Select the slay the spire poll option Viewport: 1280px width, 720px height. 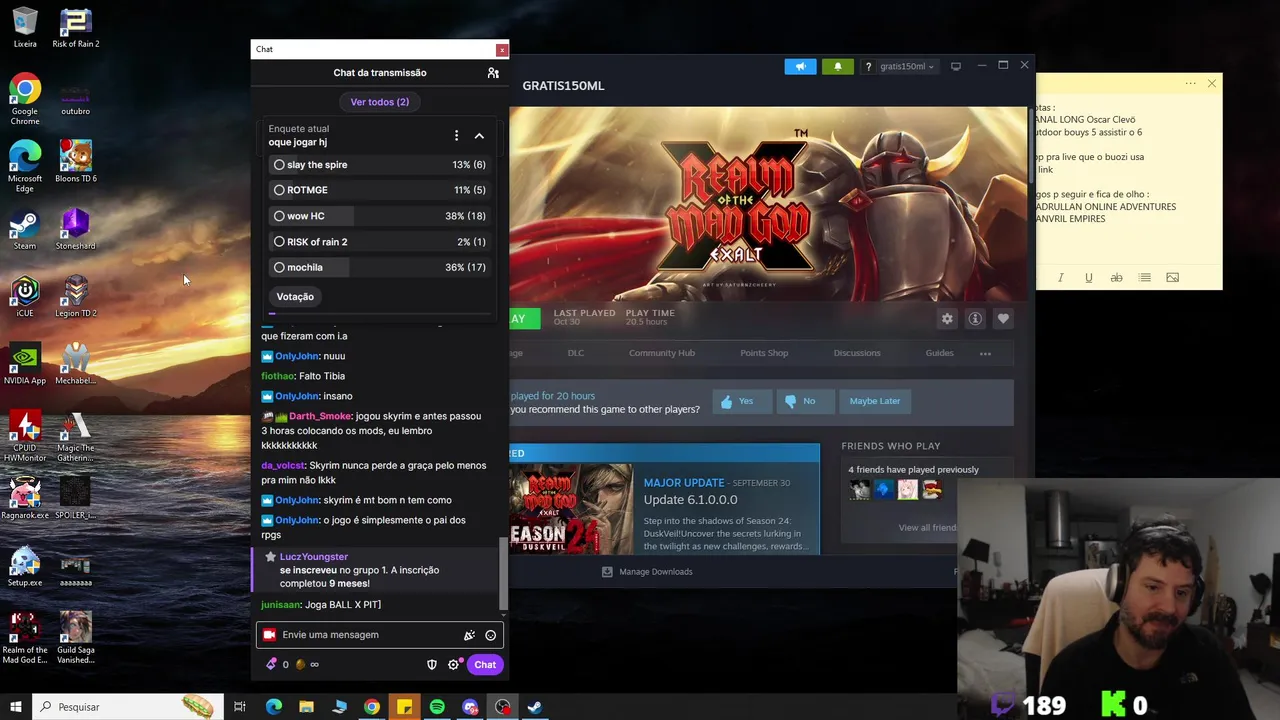click(x=380, y=165)
